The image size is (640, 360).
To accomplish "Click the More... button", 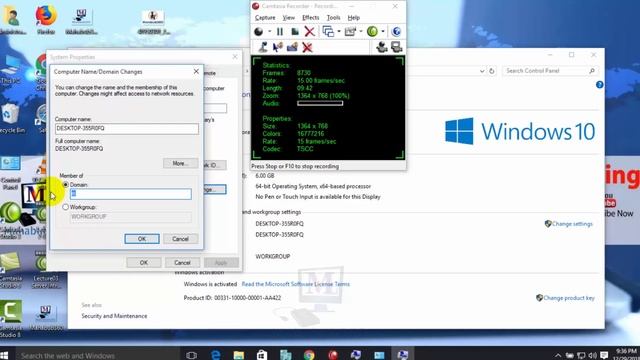I will pos(181,163).
